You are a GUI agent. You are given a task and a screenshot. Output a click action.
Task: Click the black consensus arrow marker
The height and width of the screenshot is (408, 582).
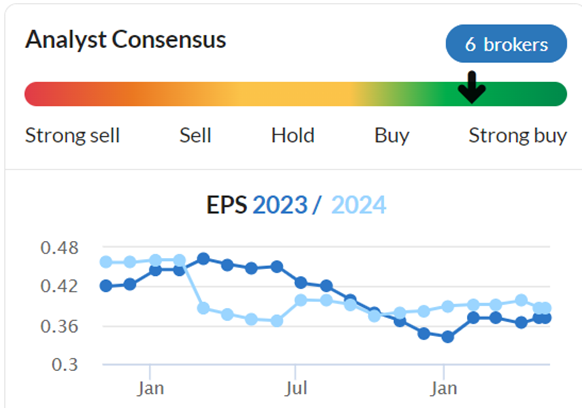click(472, 87)
